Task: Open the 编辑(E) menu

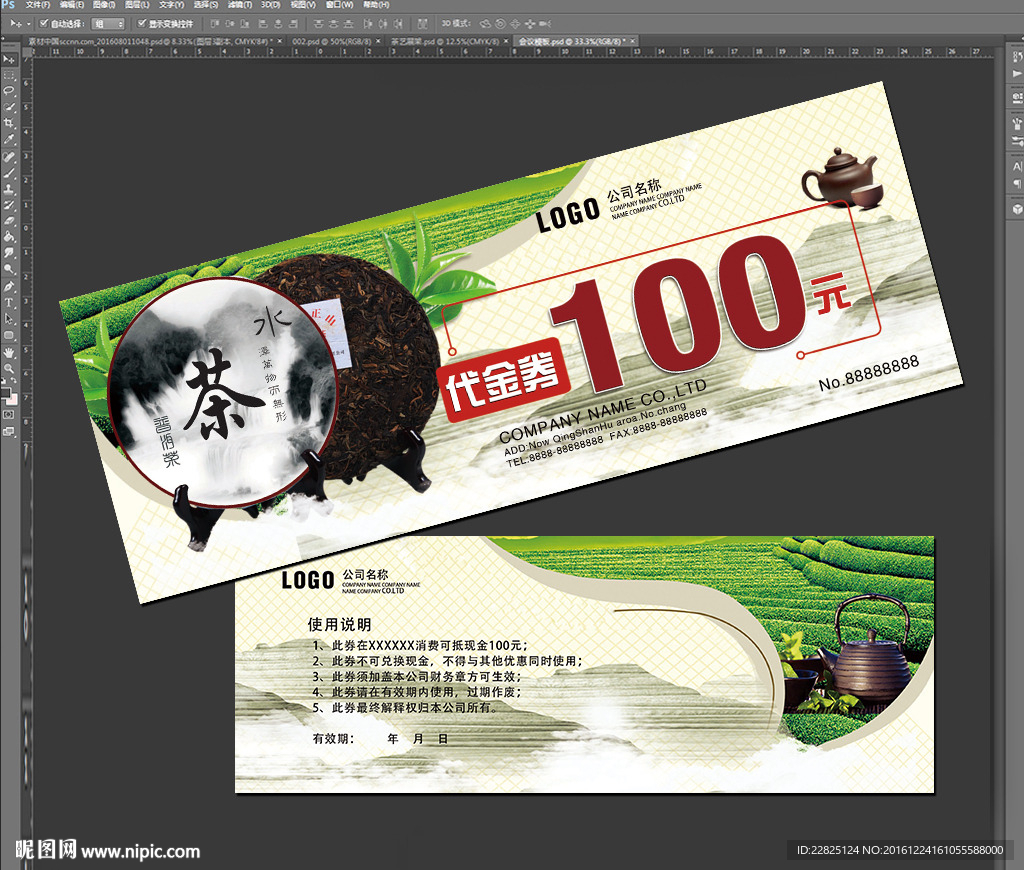Action: [x=72, y=5]
